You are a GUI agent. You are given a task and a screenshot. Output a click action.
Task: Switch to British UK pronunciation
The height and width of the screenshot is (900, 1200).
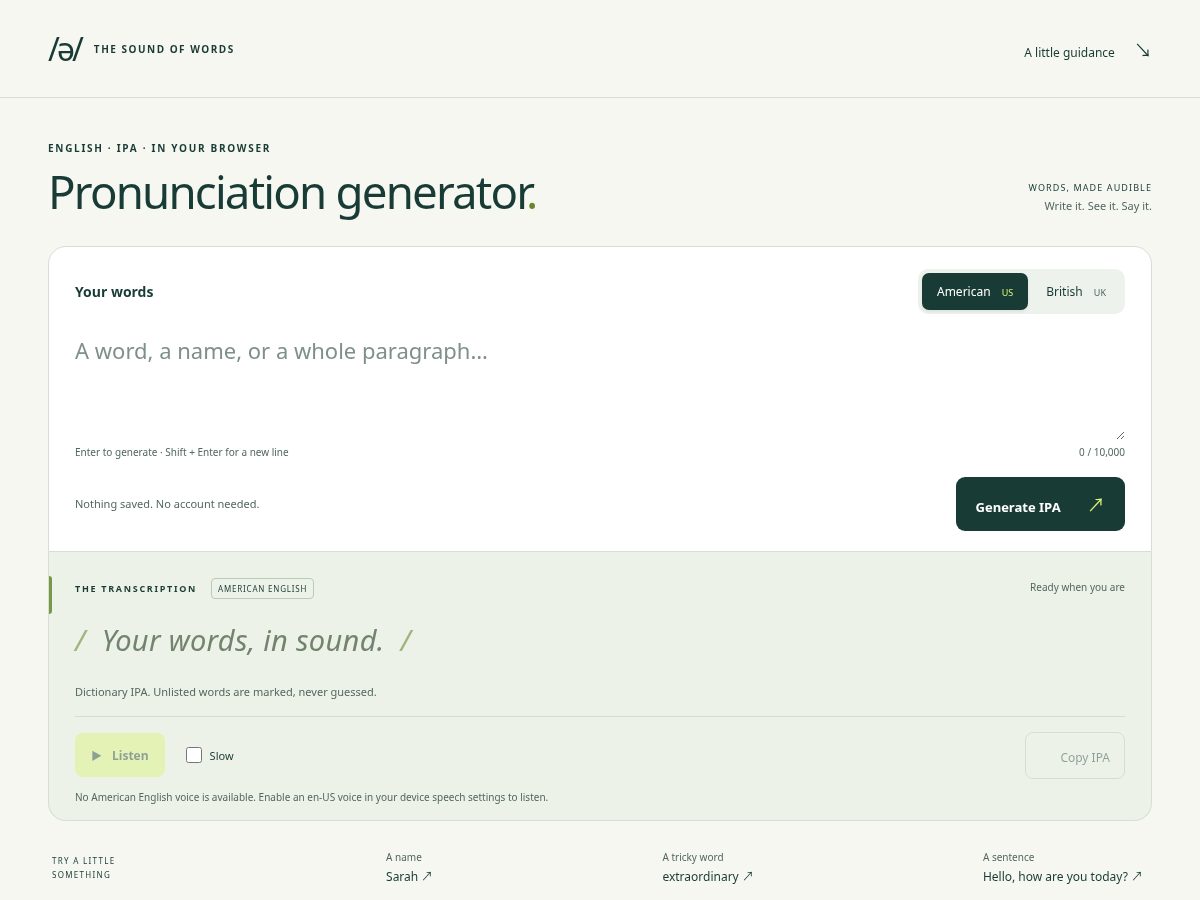[1076, 291]
